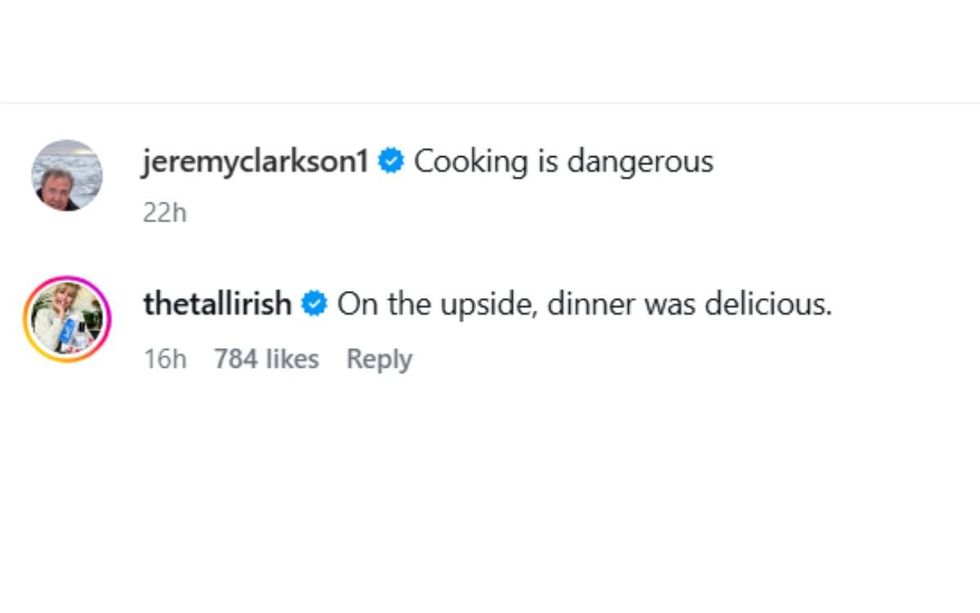Click the Reply link on thetallirish's comment
This screenshot has width=980, height=613.
[x=379, y=358]
